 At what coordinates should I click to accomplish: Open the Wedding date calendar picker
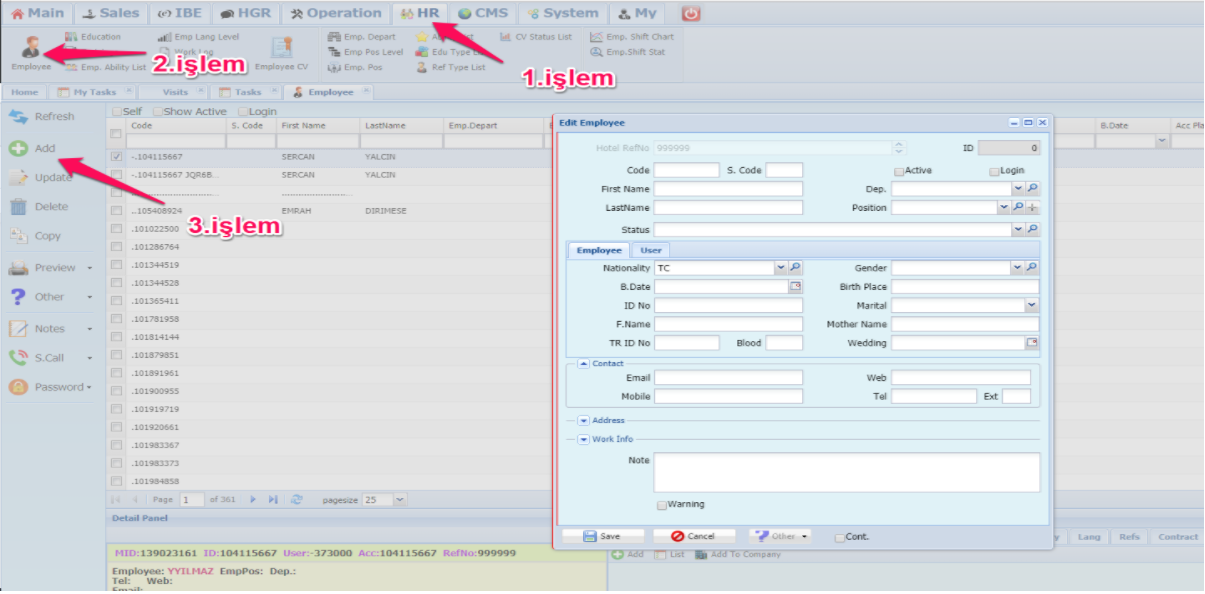pyautogui.click(x=1032, y=343)
